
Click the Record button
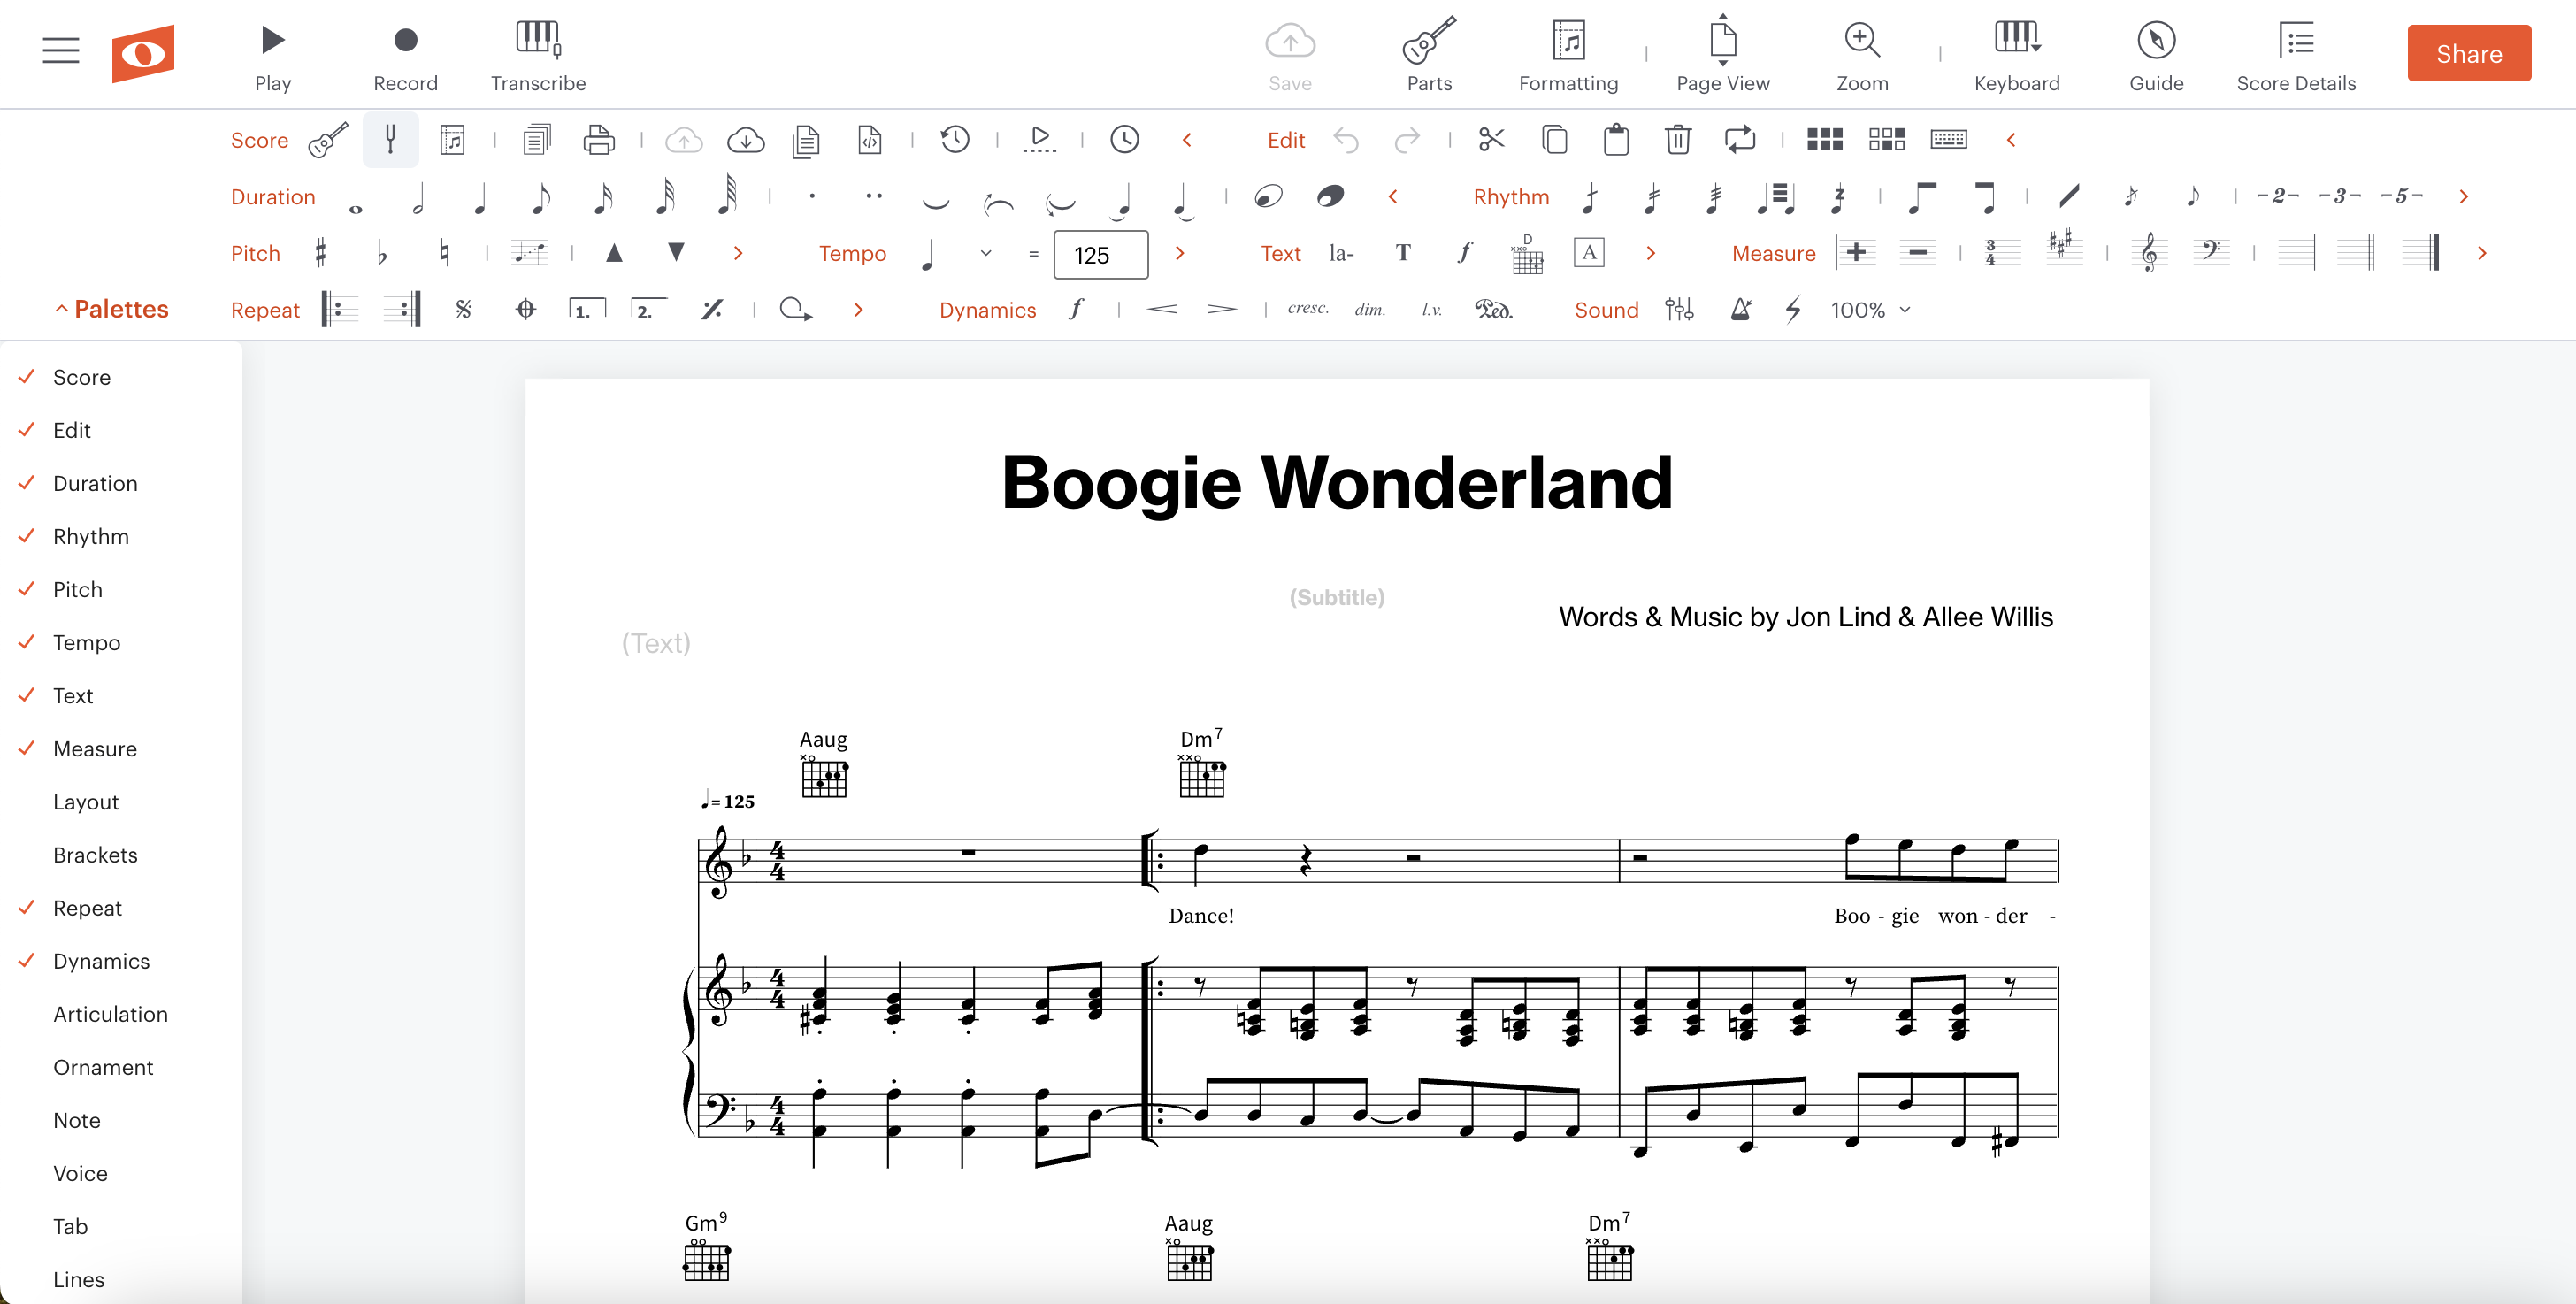(405, 56)
